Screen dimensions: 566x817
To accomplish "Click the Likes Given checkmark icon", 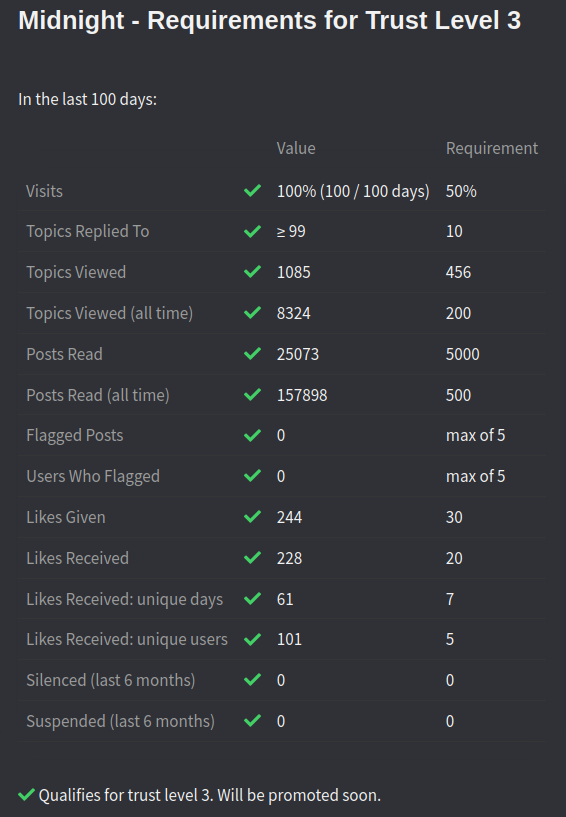I will 252,517.
